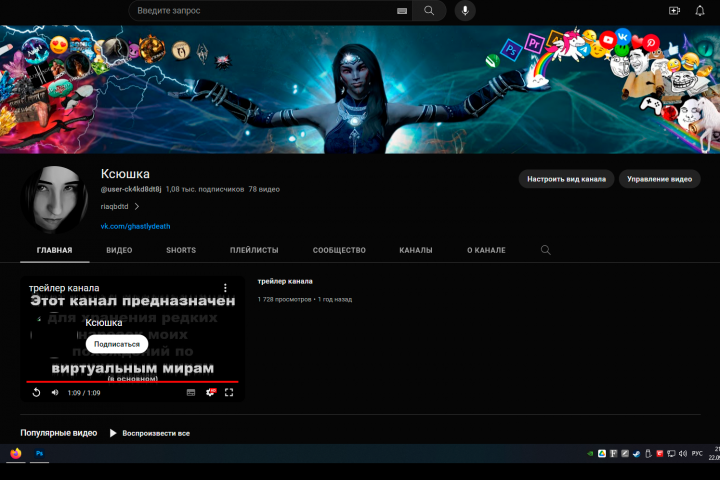Click the channel banner image
The image size is (720, 480).
tap(360, 89)
